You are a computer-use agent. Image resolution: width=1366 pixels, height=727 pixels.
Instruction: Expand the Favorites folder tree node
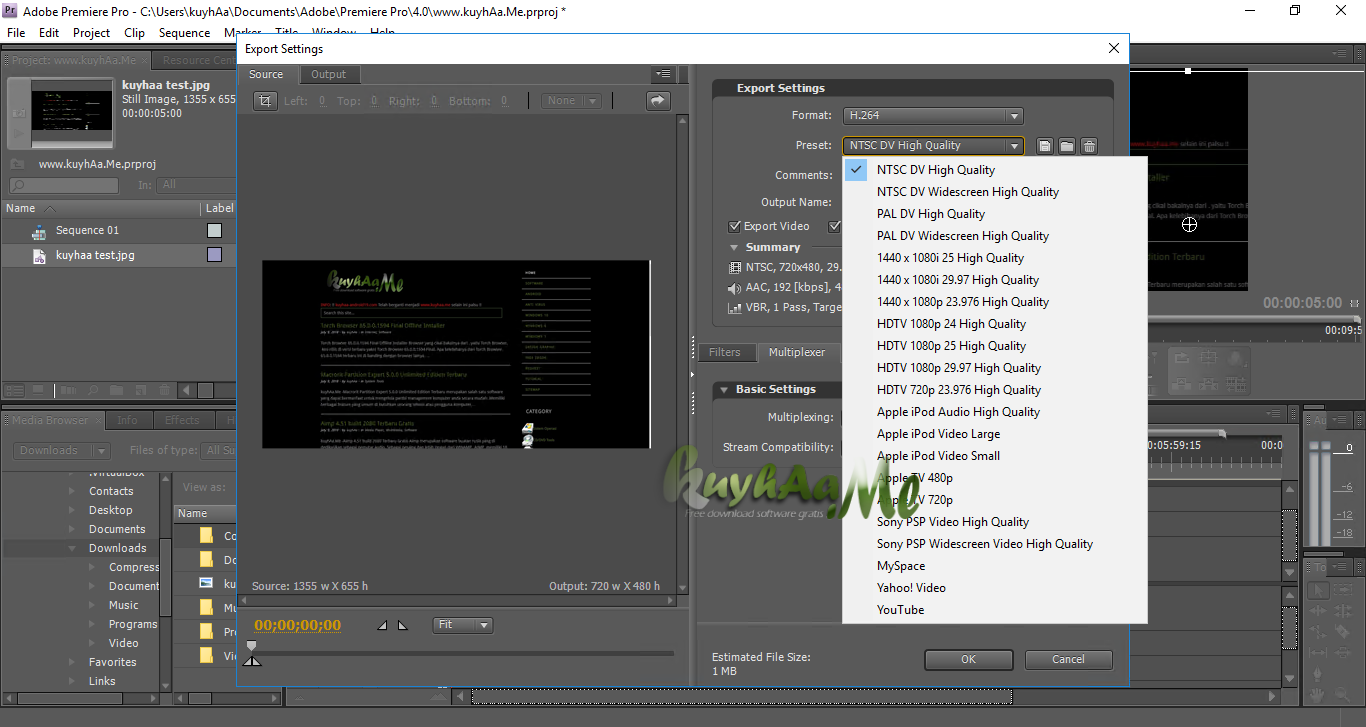pos(72,662)
